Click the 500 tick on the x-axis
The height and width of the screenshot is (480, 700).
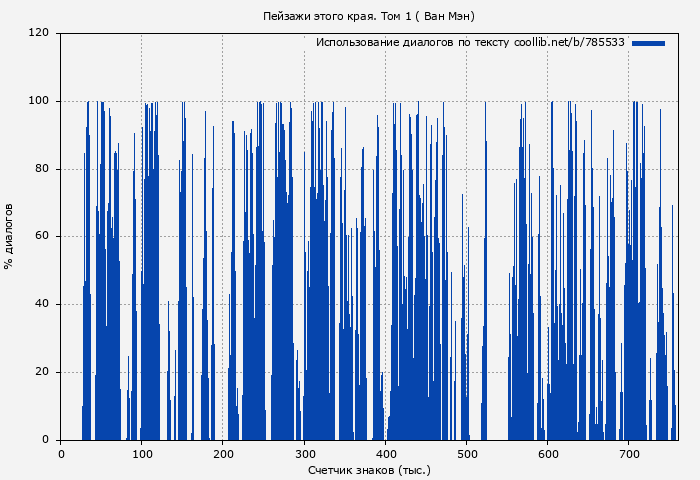point(466,454)
